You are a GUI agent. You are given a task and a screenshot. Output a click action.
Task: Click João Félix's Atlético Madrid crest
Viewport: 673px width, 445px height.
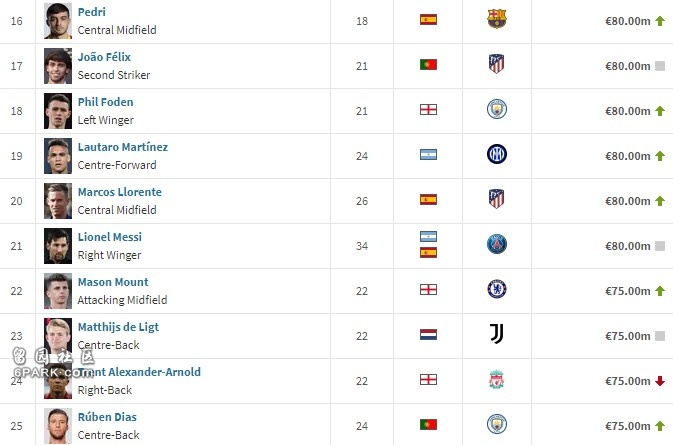497,64
